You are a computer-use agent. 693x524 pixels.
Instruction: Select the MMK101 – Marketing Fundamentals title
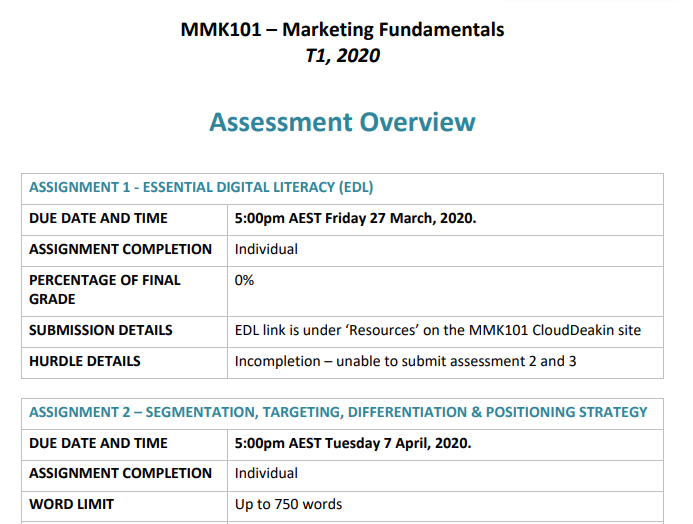(x=342, y=30)
